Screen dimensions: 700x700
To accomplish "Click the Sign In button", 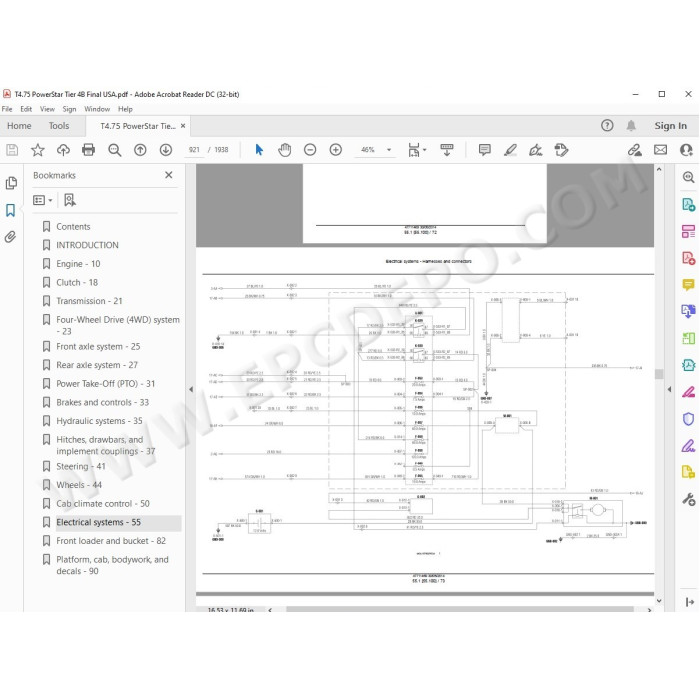I will click(x=671, y=126).
